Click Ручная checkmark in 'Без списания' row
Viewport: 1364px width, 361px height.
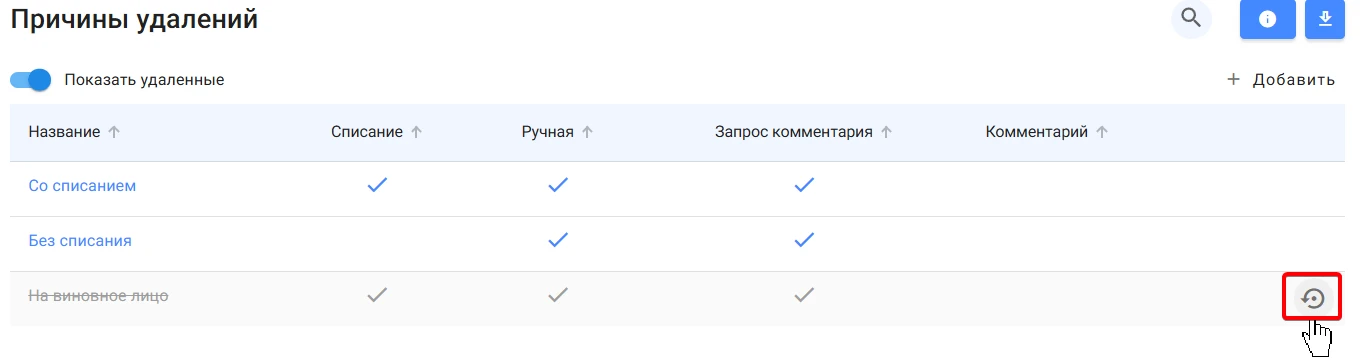pos(558,240)
